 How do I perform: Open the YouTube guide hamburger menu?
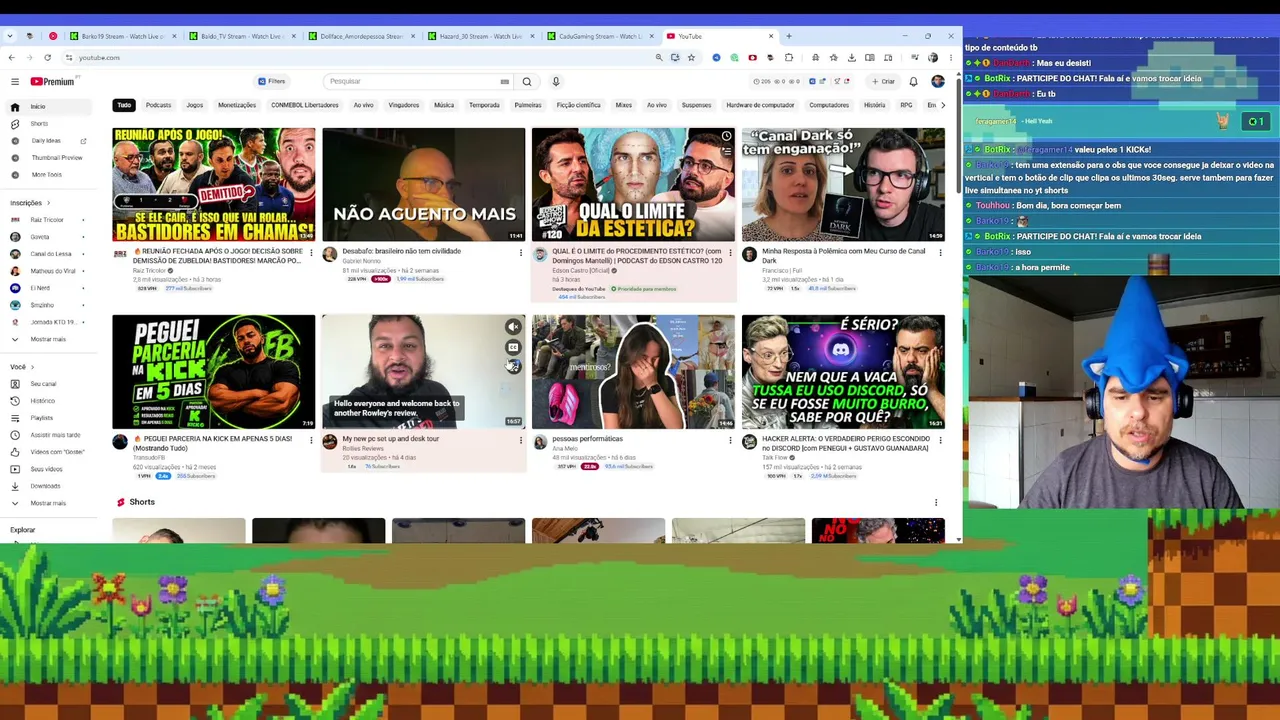pyautogui.click(x=15, y=81)
